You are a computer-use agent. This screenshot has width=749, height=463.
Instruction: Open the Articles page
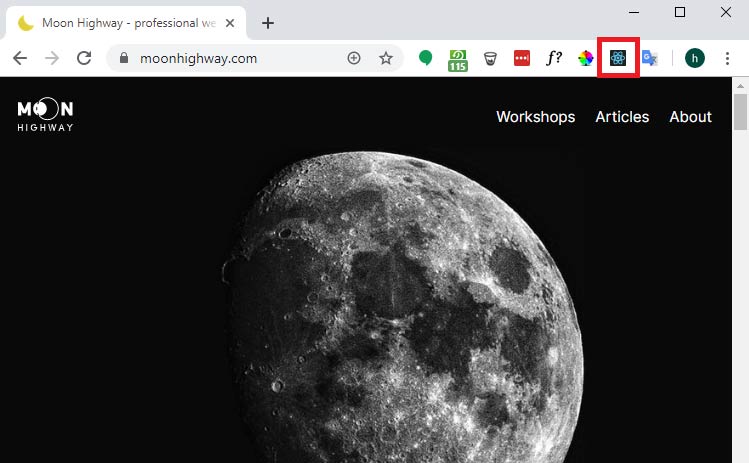pyautogui.click(x=622, y=117)
